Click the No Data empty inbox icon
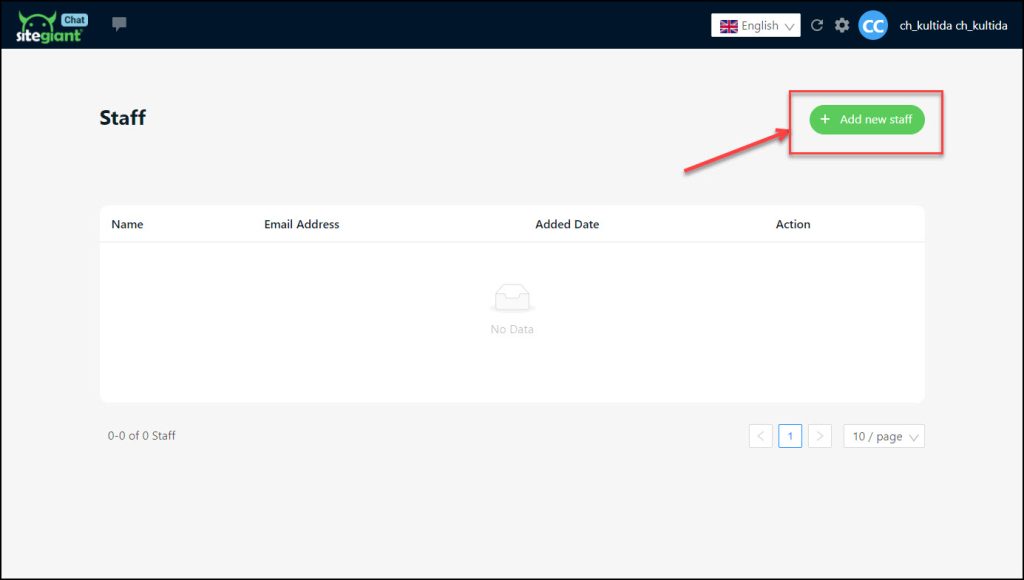 [512, 298]
